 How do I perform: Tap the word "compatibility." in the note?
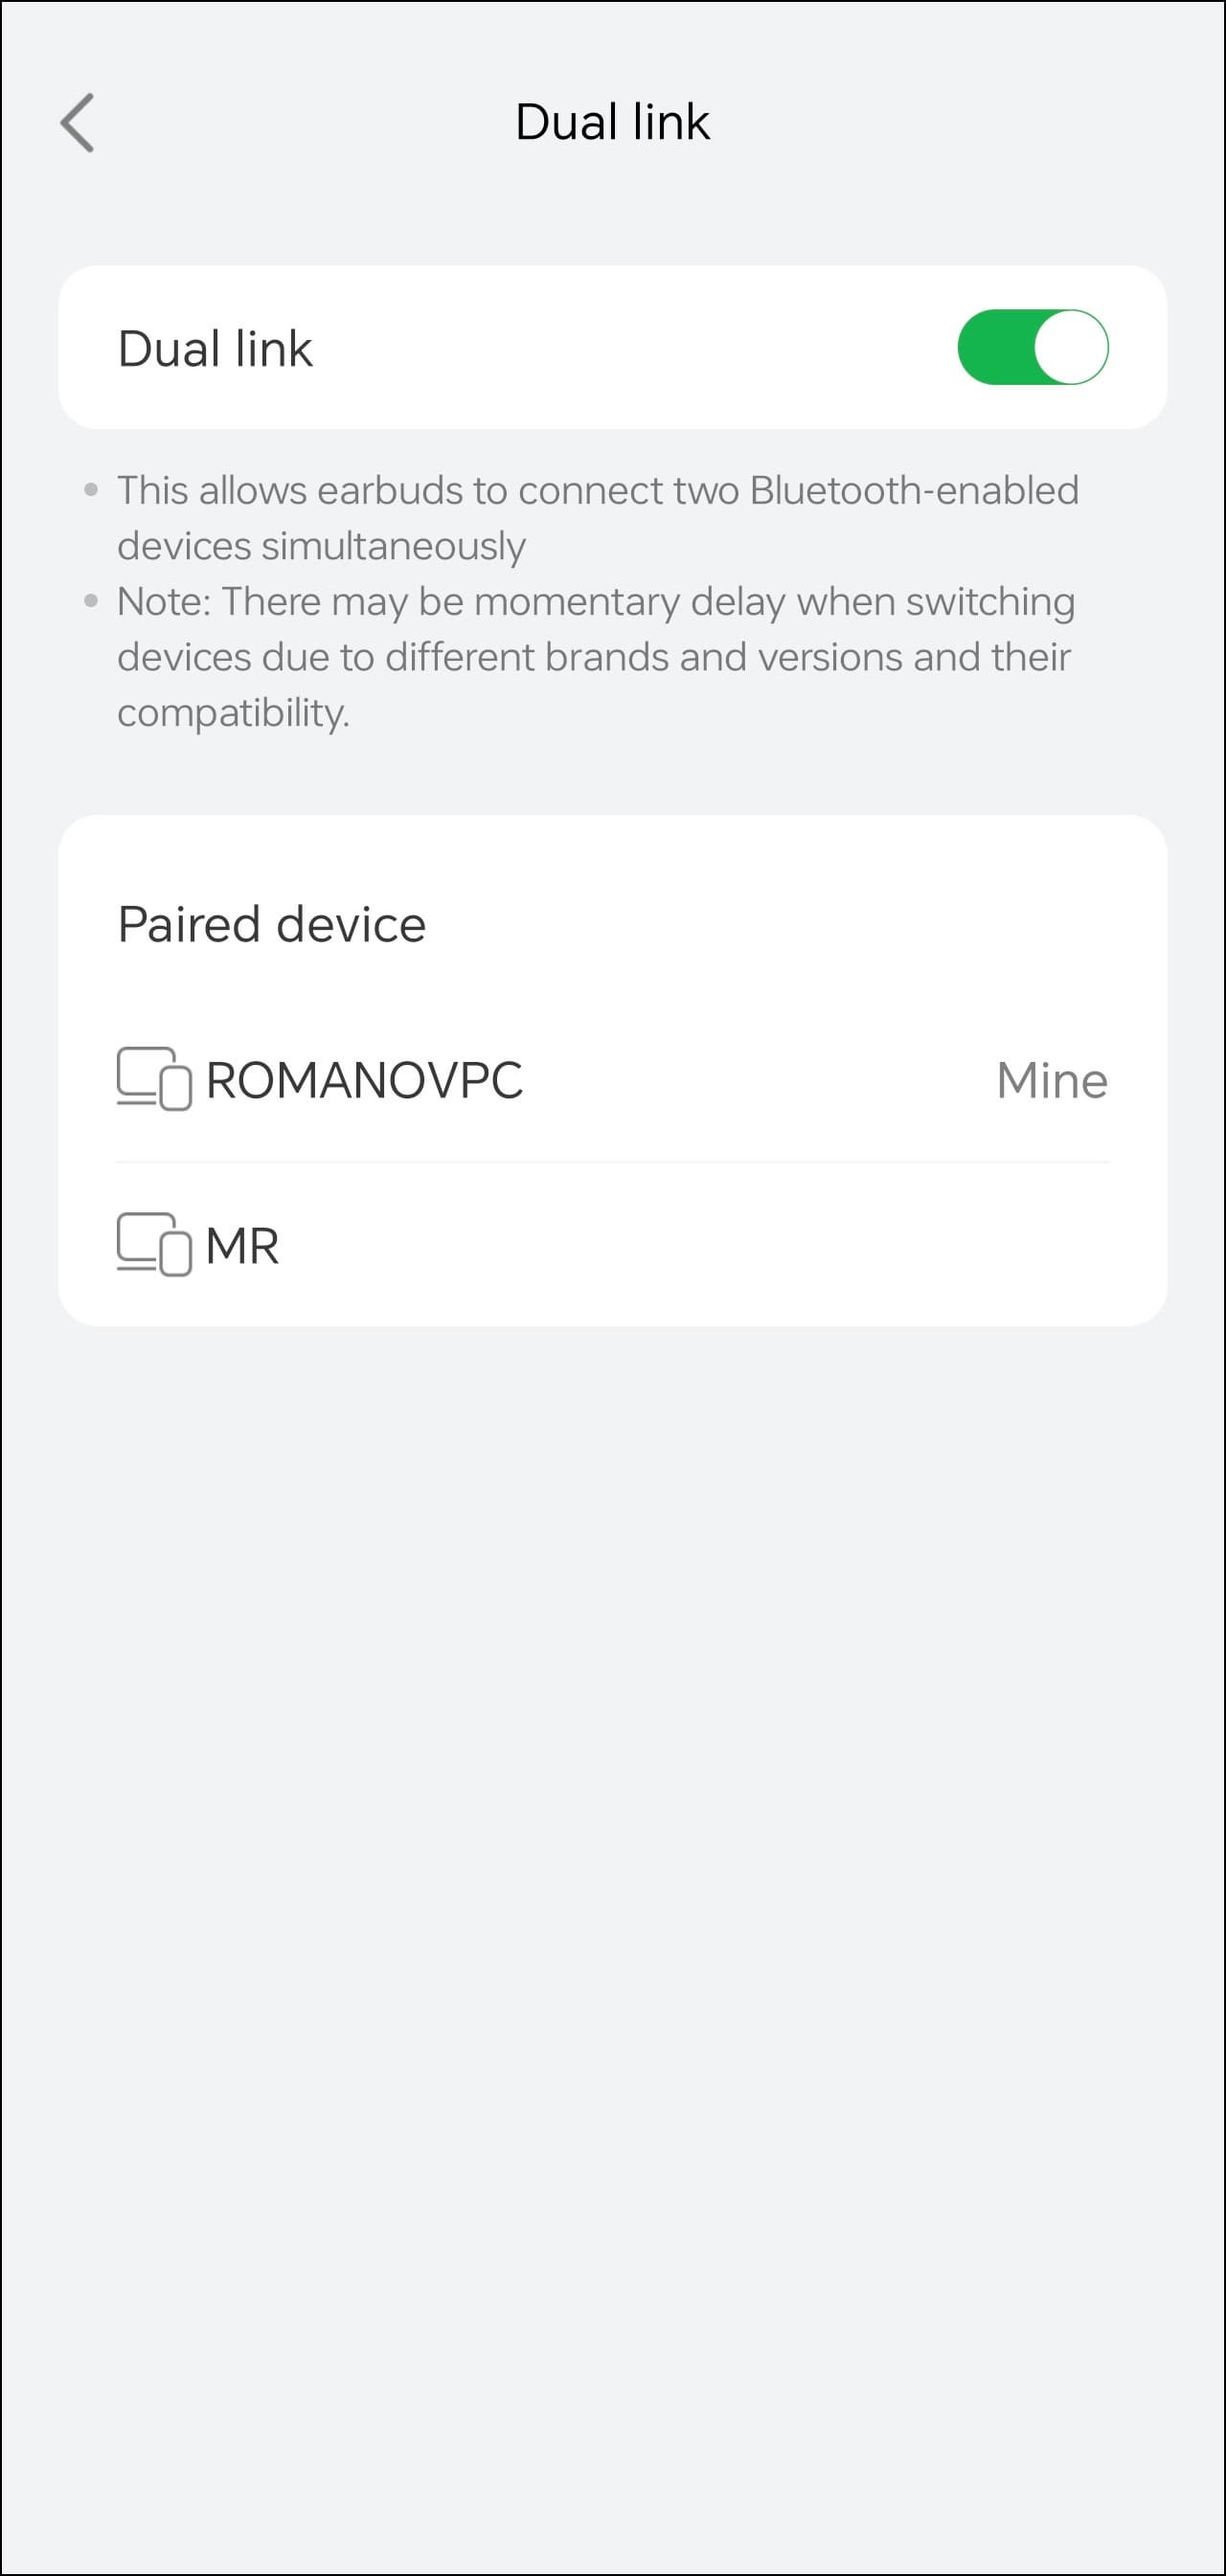coord(233,712)
